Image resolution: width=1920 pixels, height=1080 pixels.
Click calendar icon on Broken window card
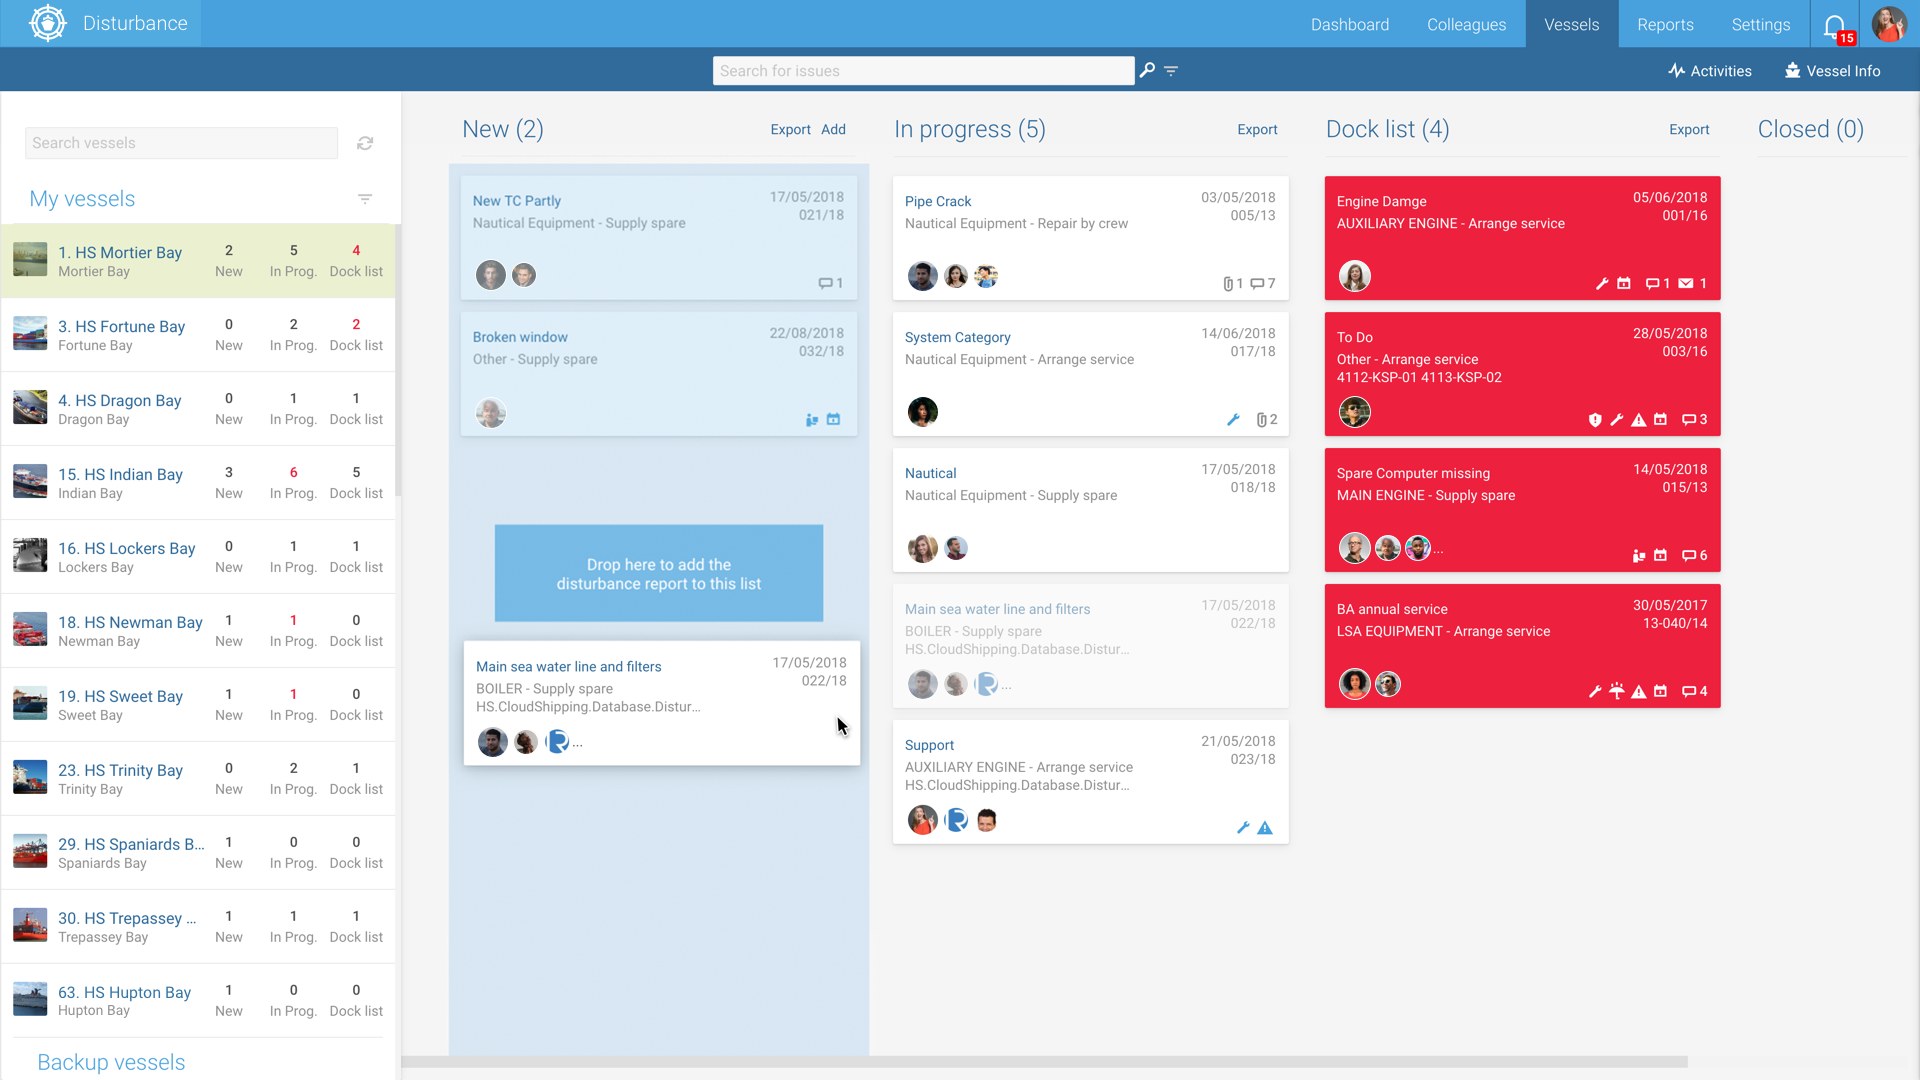(x=833, y=420)
